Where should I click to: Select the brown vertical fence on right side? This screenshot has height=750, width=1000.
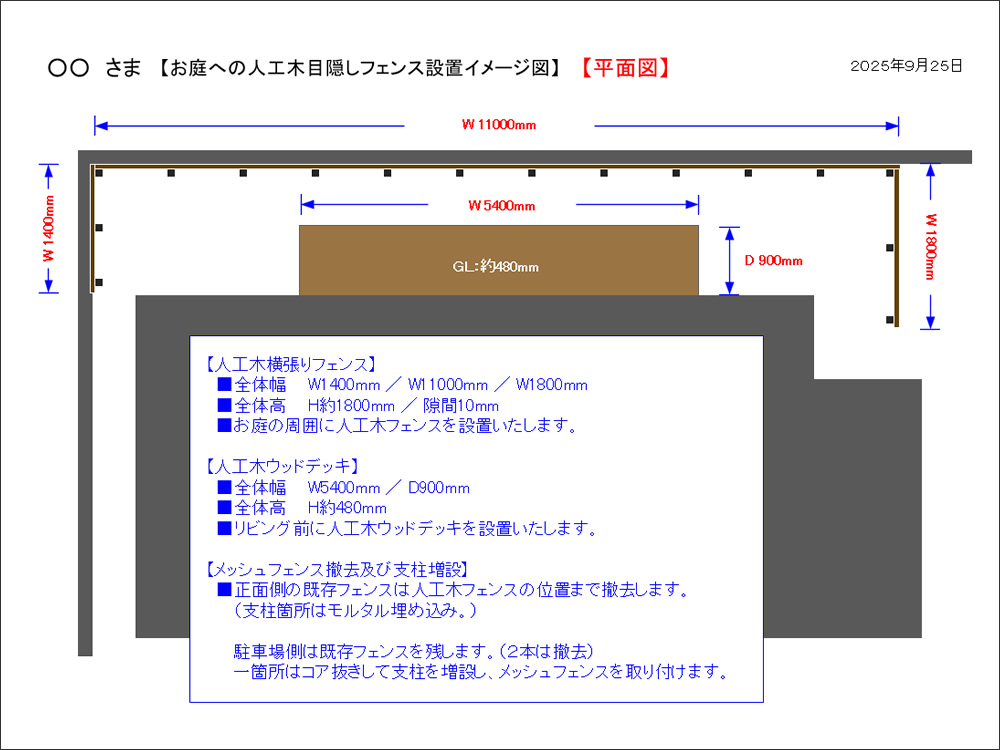pos(897,247)
